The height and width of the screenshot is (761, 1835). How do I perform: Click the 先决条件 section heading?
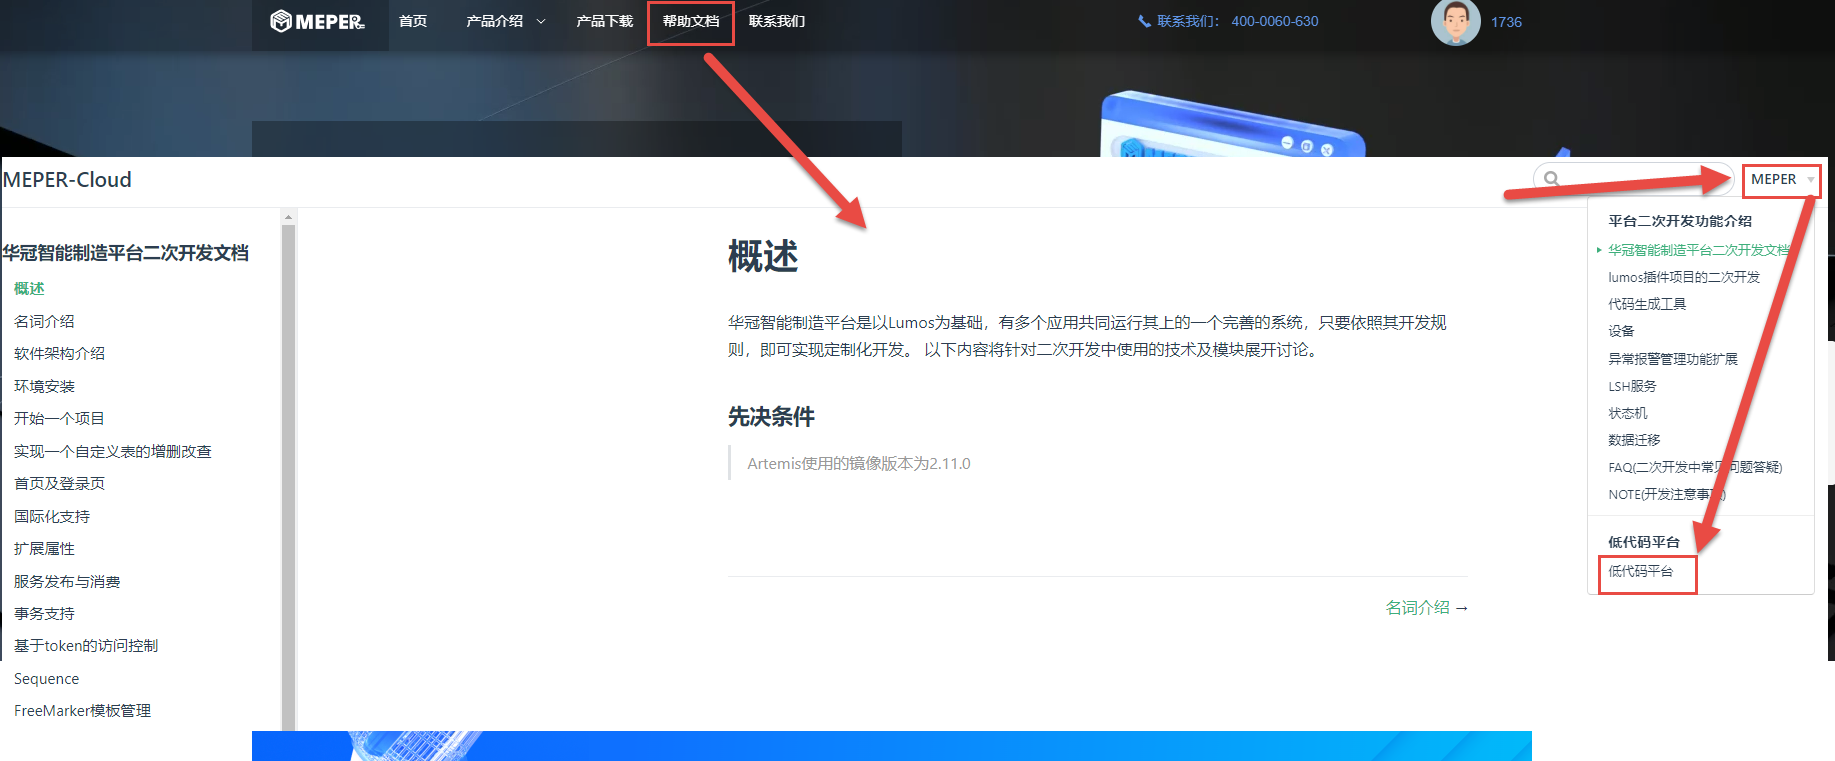[x=771, y=416]
